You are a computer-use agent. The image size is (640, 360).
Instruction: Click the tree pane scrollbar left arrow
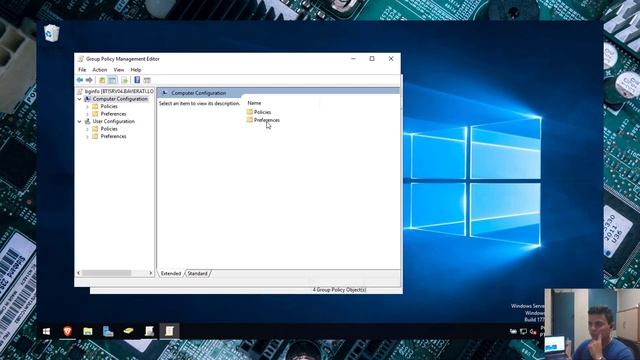coord(78,273)
